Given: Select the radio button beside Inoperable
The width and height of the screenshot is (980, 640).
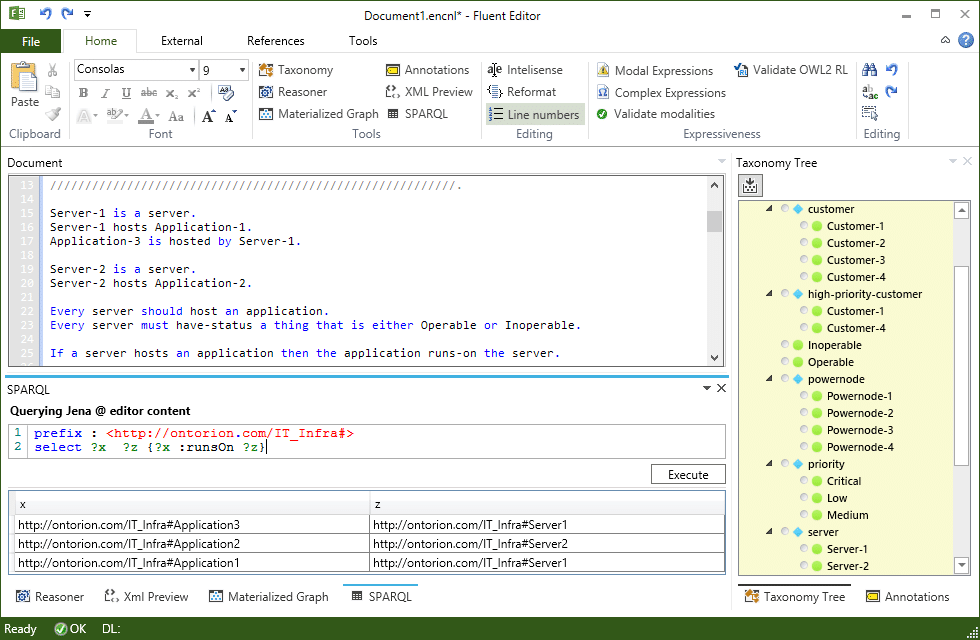Looking at the screenshot, I should (x=785, y=345).
